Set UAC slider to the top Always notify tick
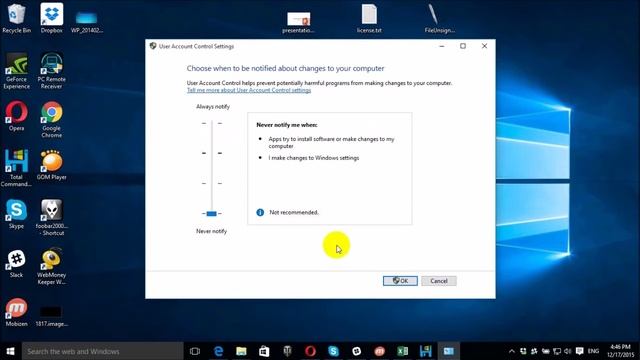Image resolution: width=640 pixels, height=360 pixels. coord(211,123)
